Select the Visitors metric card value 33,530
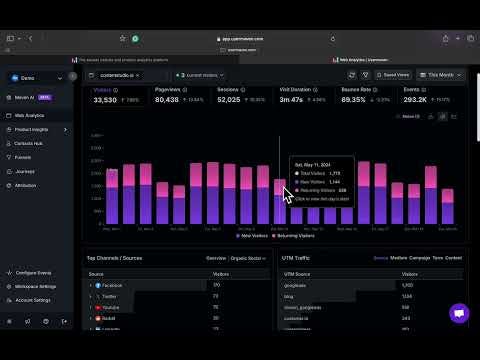This screenshot has height=360, width=480. [105, 100]
